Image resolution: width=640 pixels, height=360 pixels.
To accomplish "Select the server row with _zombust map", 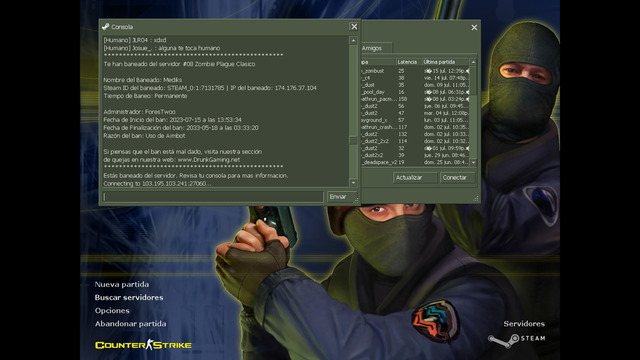I will 415,71.
